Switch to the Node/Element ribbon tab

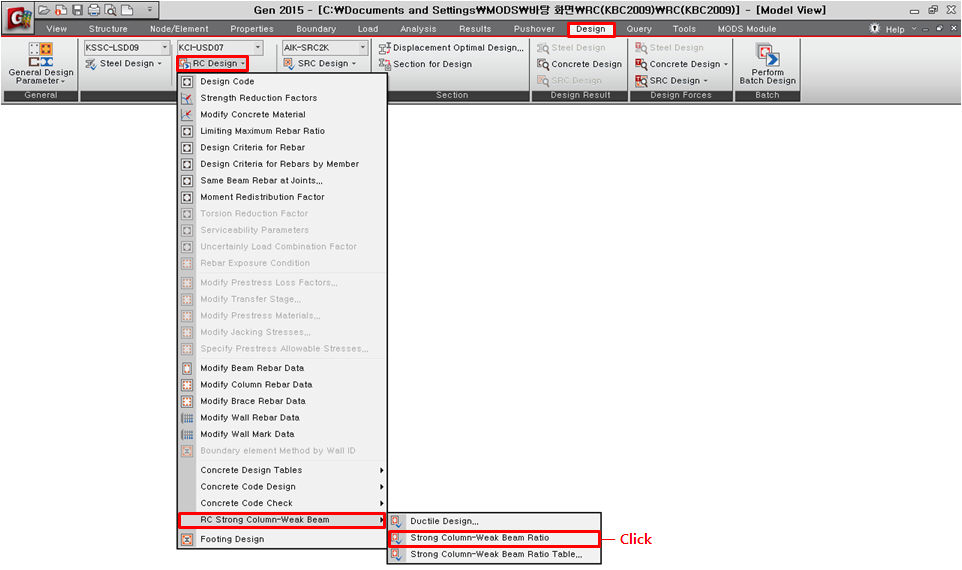[x=179, y=29]
